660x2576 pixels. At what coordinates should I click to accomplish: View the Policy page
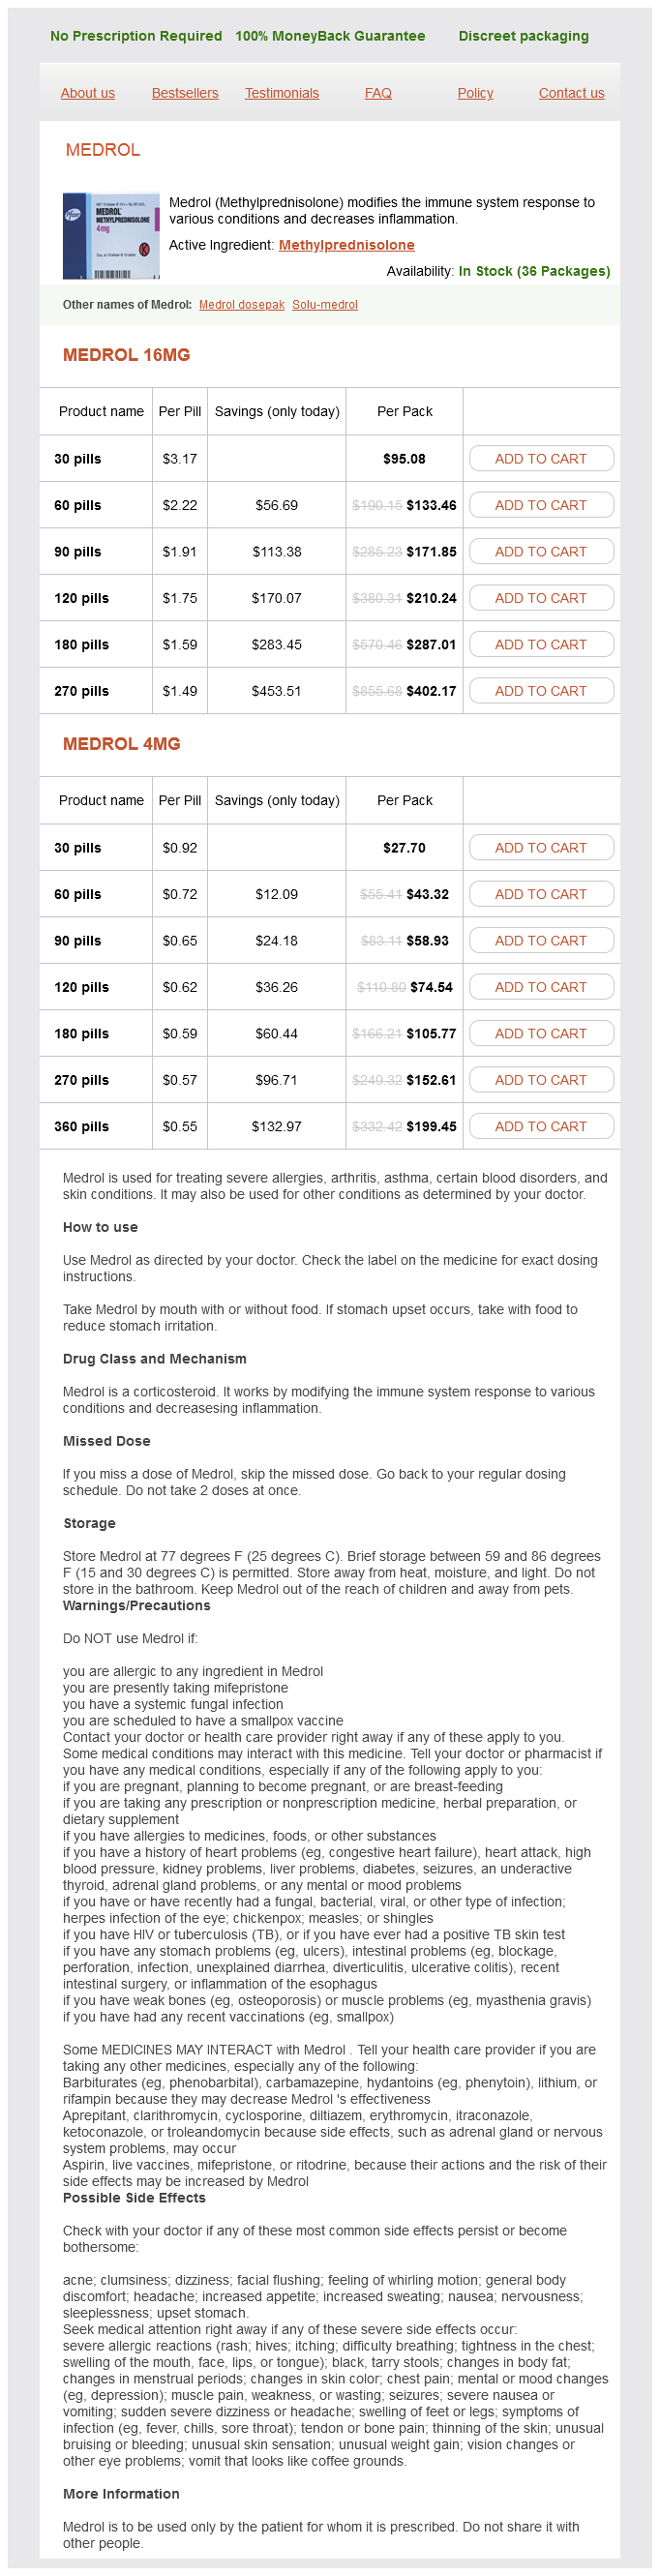(x=475, y=93)
